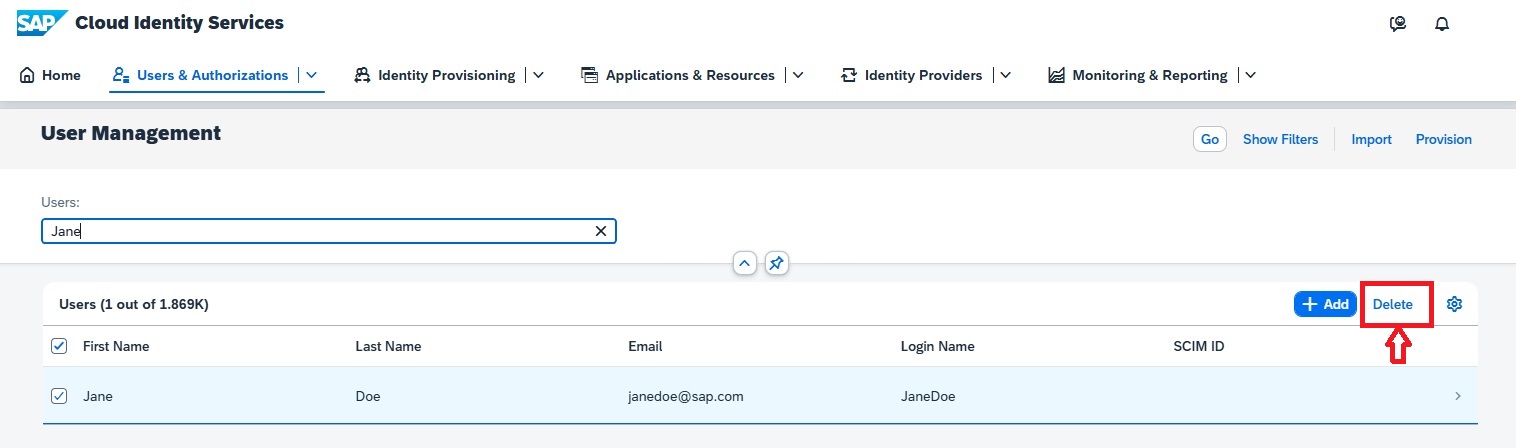Image resolution: width=1516 pixels, height=448 pixels.
Task: Click the first name Jane cell
Action: pyautogui.click(x=98, y=396)
